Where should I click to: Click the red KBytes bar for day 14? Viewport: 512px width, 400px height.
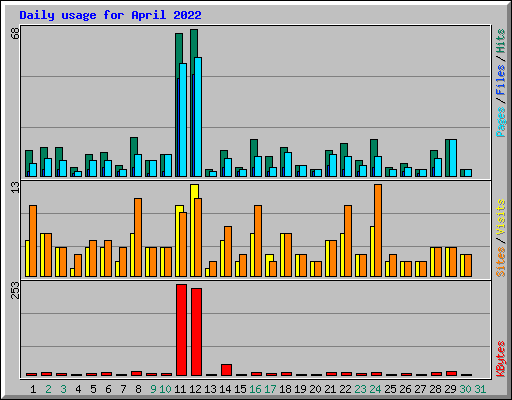tap(226, 370)
